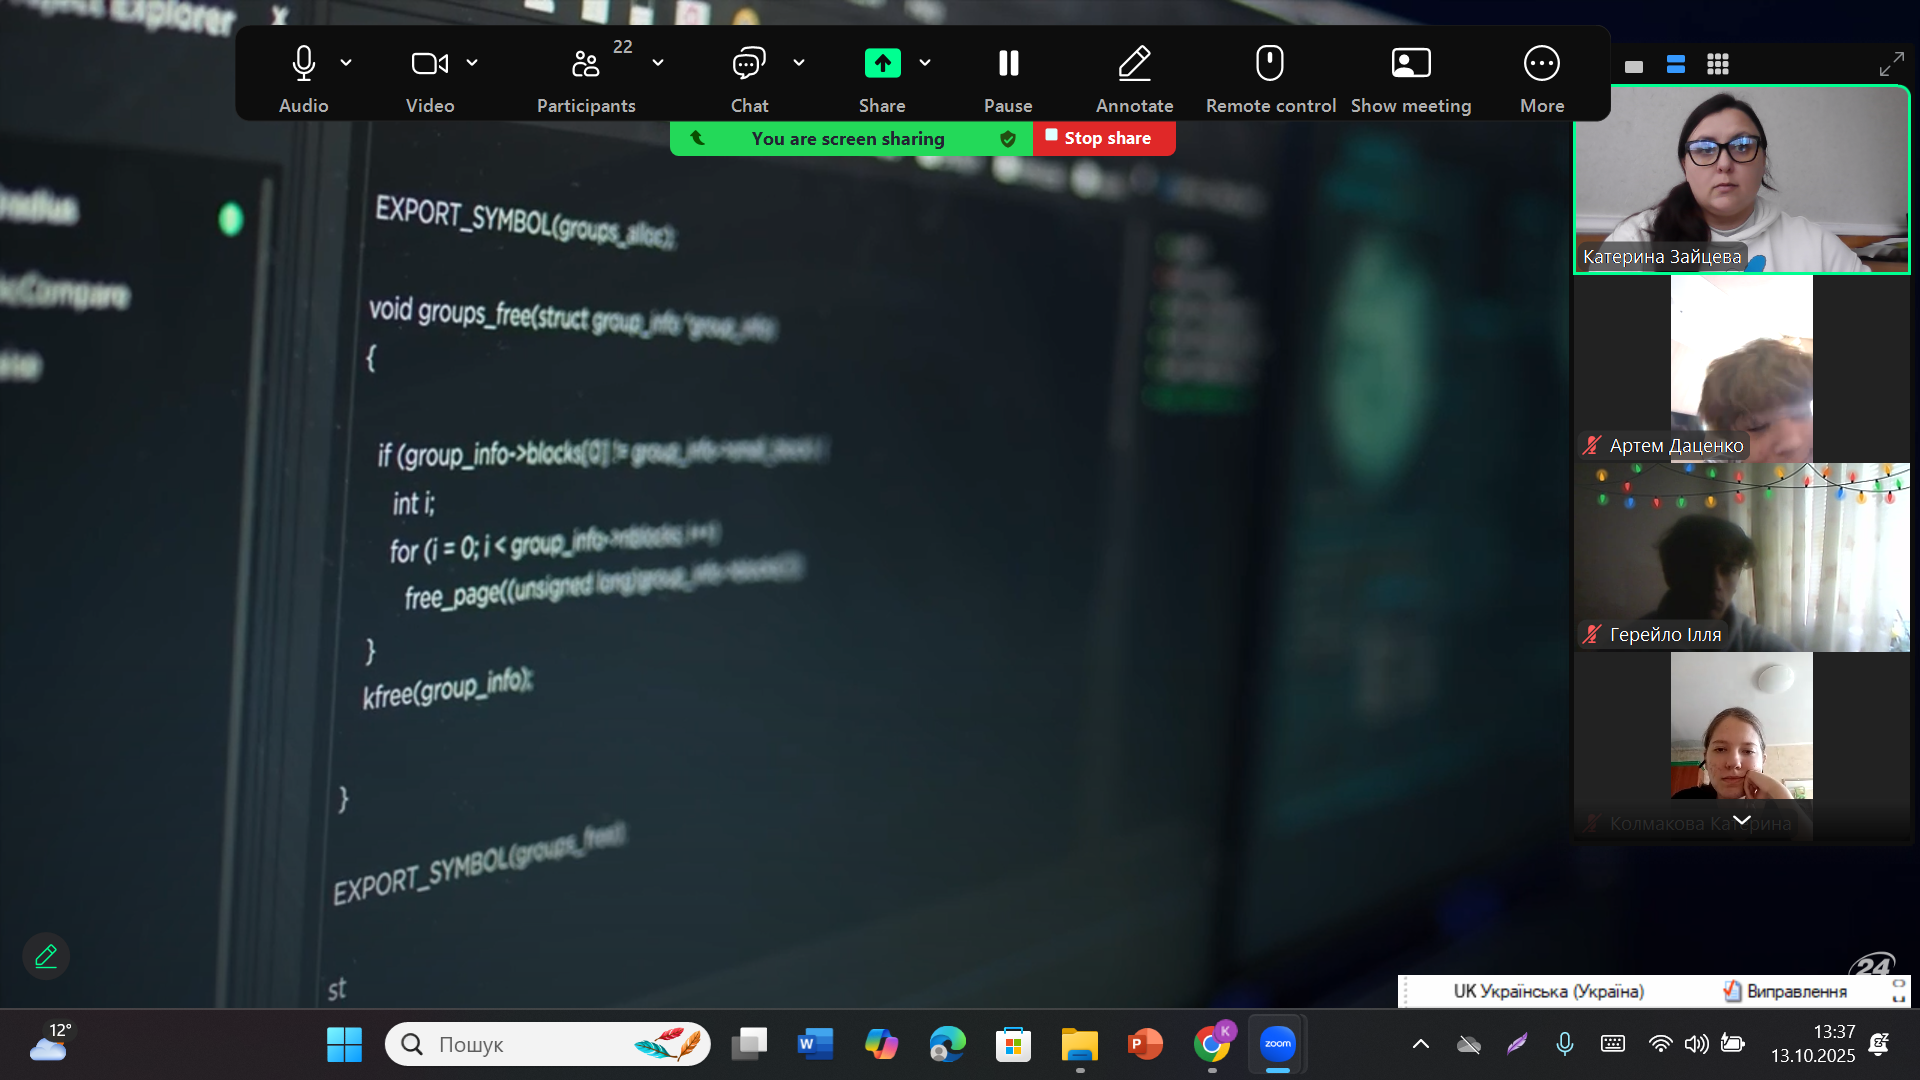Screen dimensions: 1920x1080
Task: Switch to the single-strip video view
Action: click(1634, 67)
